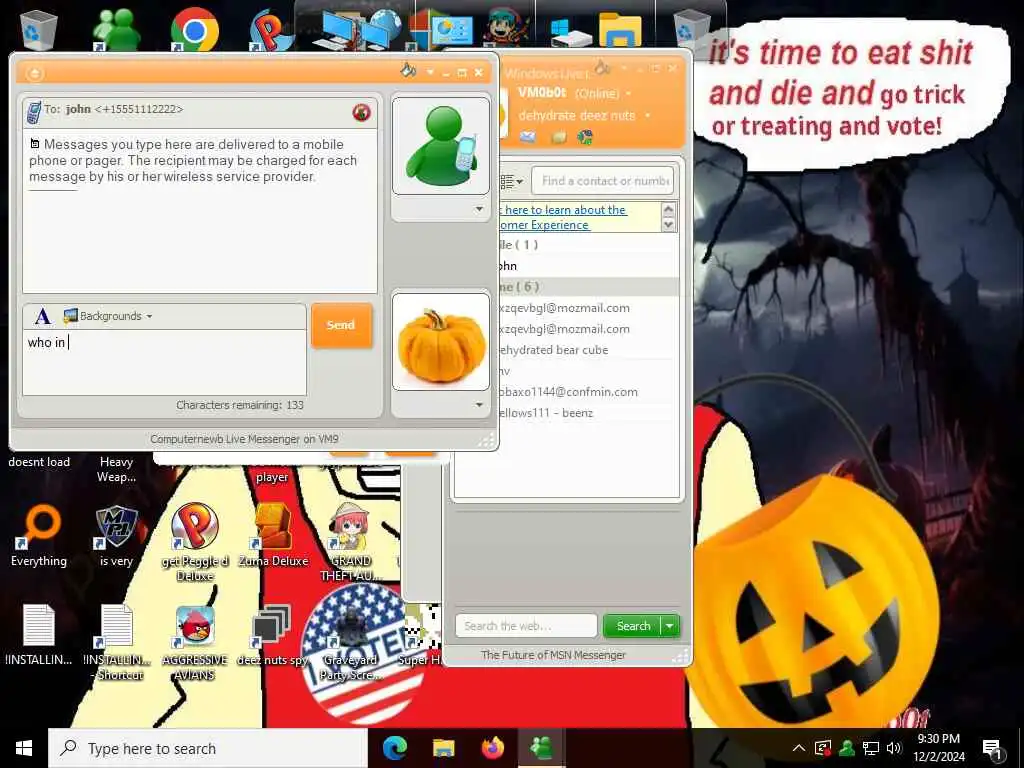Click the orange circular arrow in chat title bar
The height and width of the screenshot is (768, 1024).
click(x=35, y=73)
